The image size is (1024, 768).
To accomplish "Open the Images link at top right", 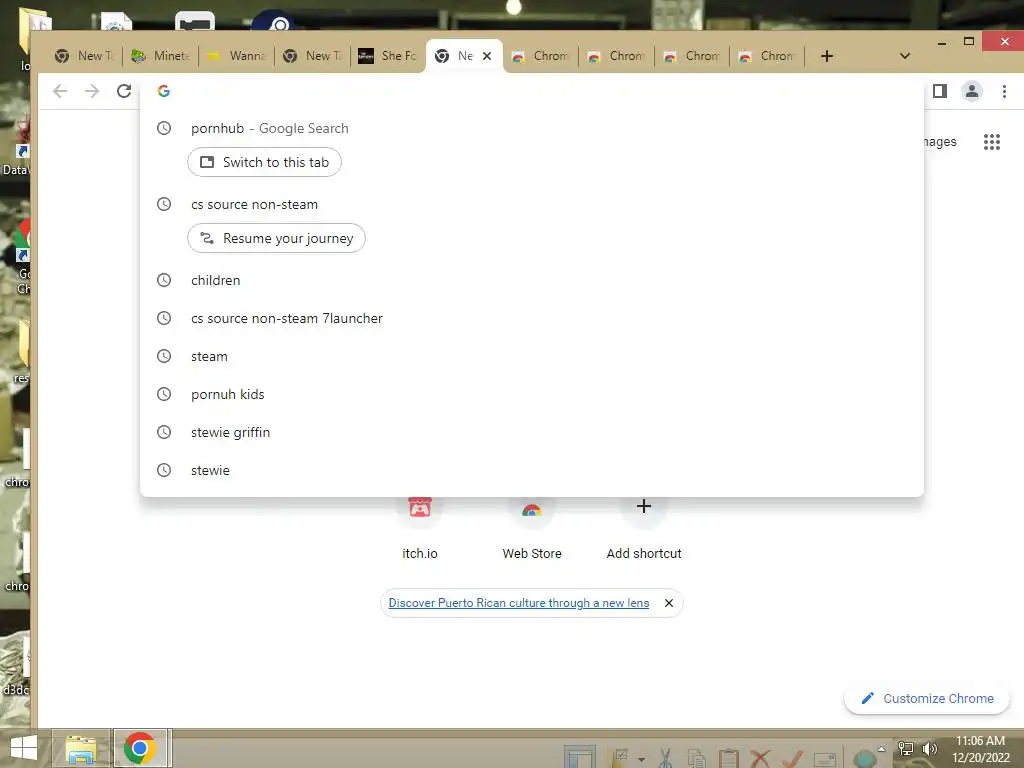I will tap(940, 142).
